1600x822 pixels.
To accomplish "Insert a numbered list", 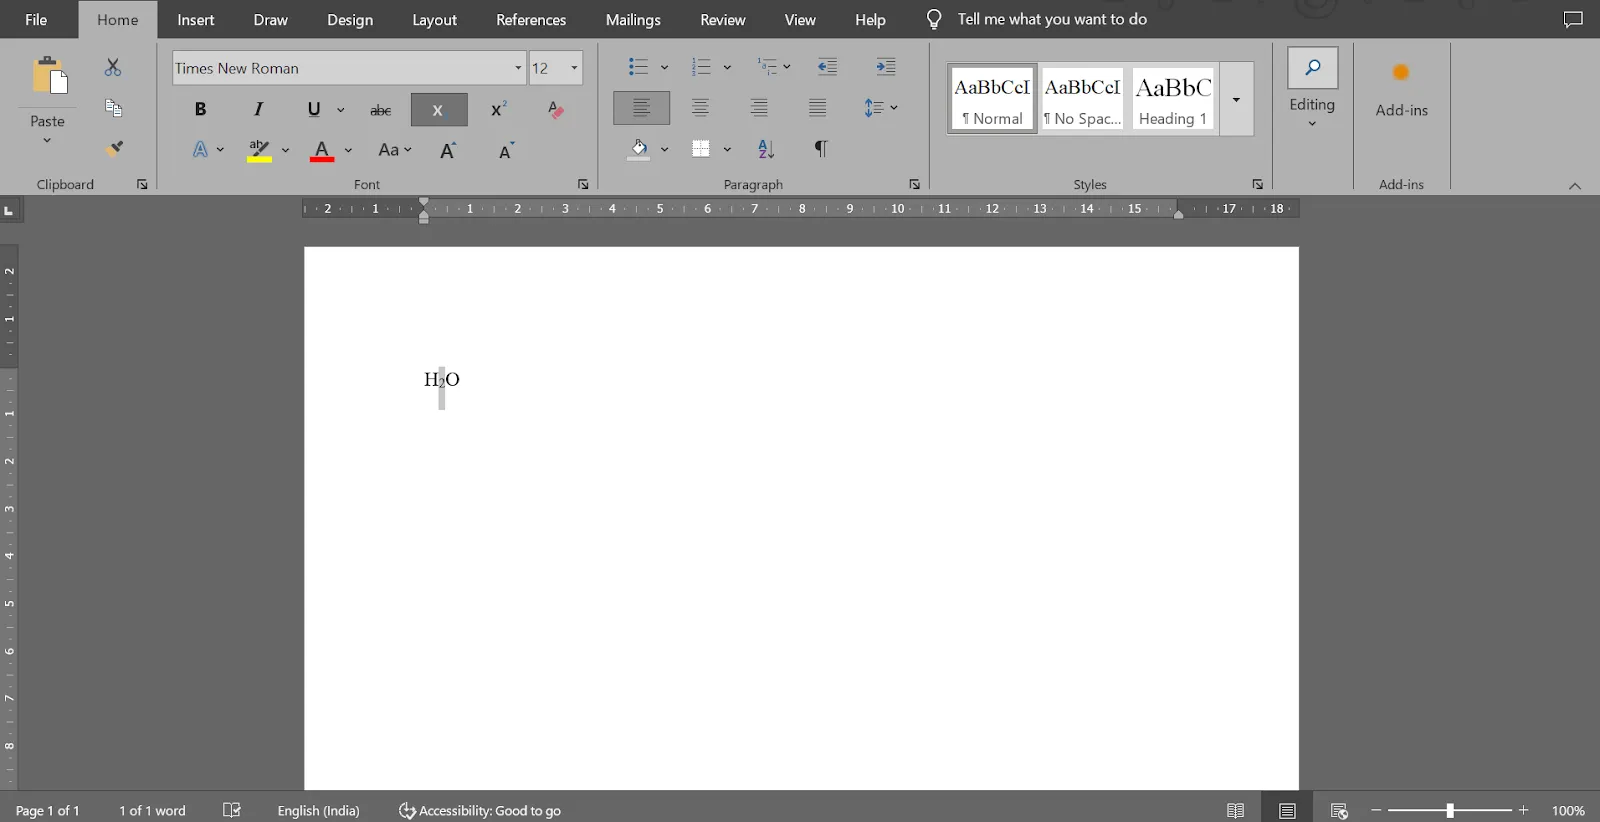I will coord(701,67).
